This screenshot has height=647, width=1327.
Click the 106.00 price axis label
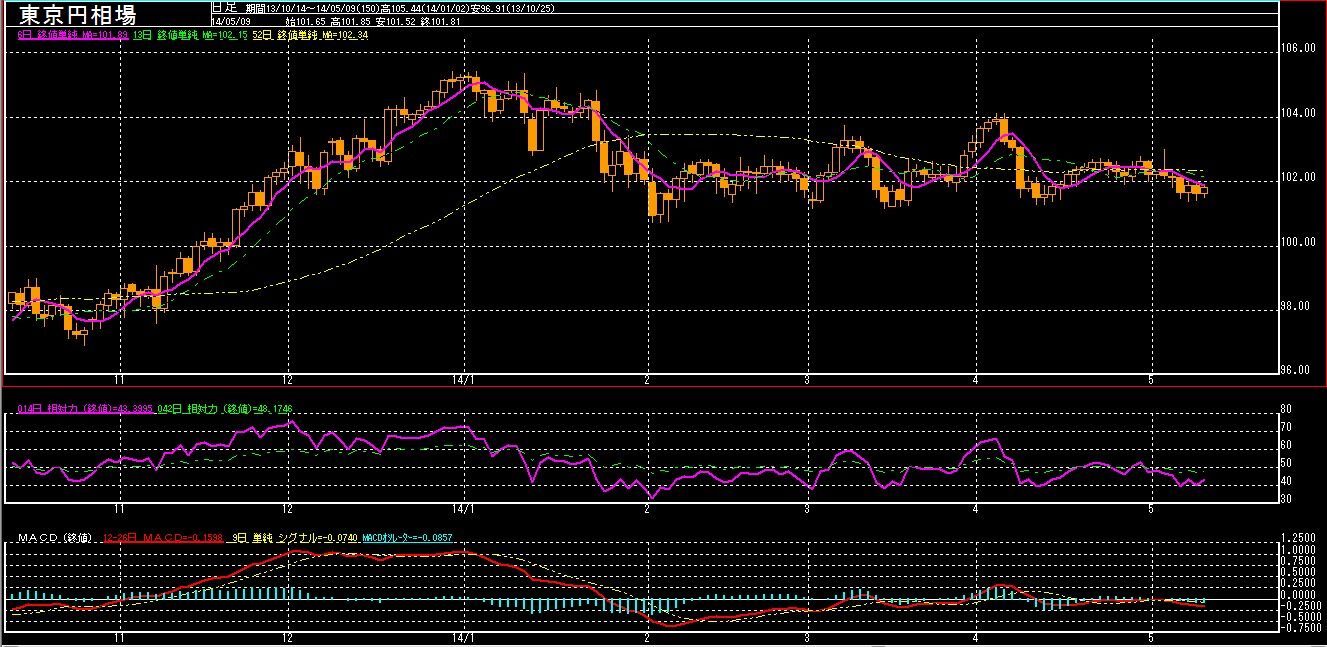[x=1300, y=48]
